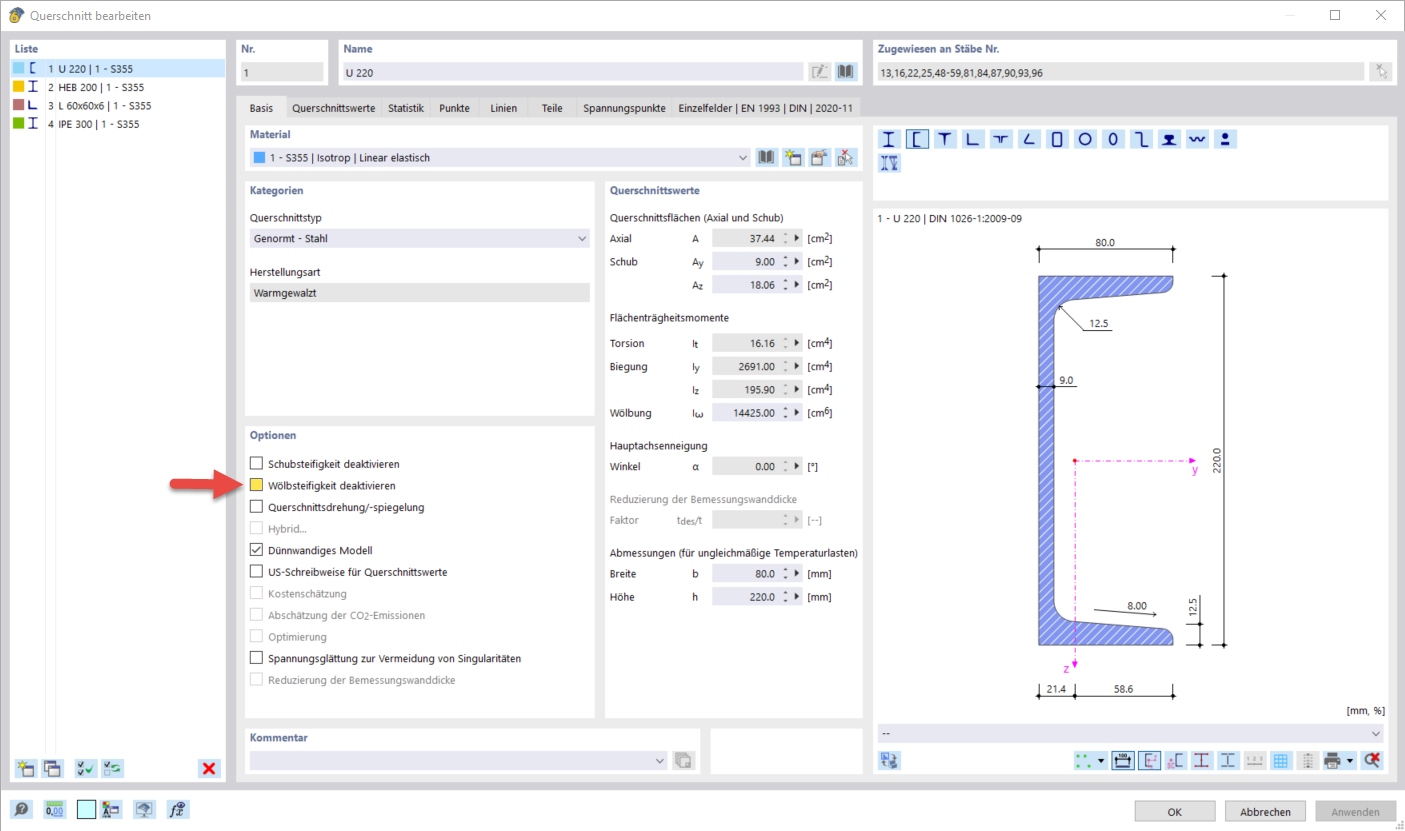Open the help icon at bottom left
This screenshot has width=1405, height=831.
21,810
